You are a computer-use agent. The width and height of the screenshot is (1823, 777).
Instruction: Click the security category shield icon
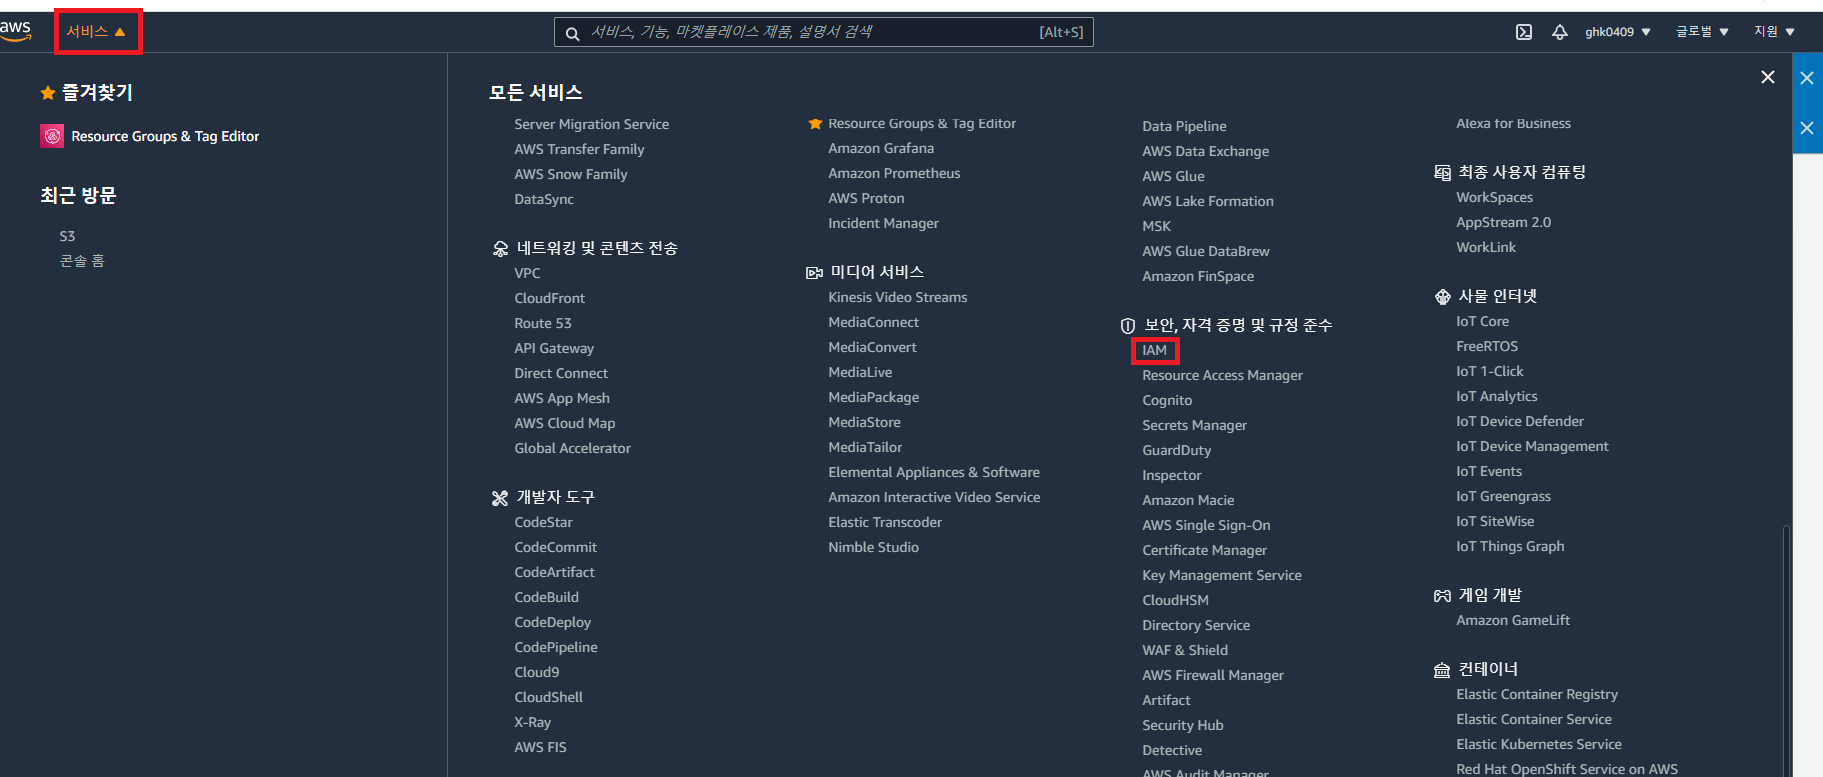pyautogui.click(x=1128, y=325)
